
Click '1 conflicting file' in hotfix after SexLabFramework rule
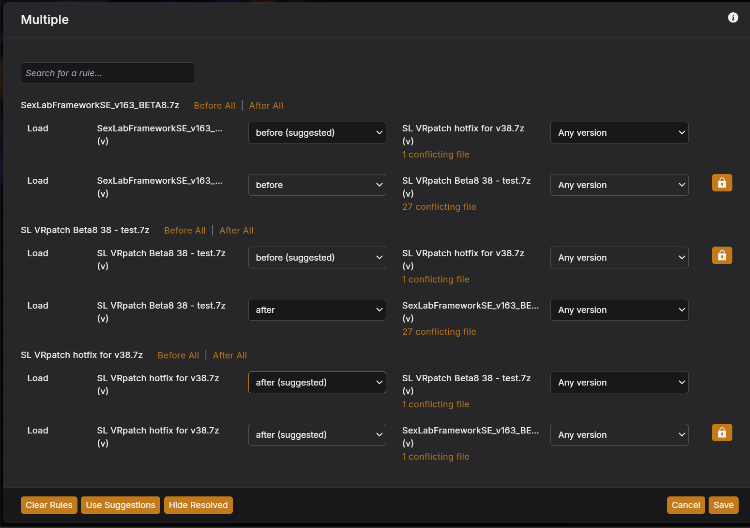pyautogui.click(x=436, y=457)
